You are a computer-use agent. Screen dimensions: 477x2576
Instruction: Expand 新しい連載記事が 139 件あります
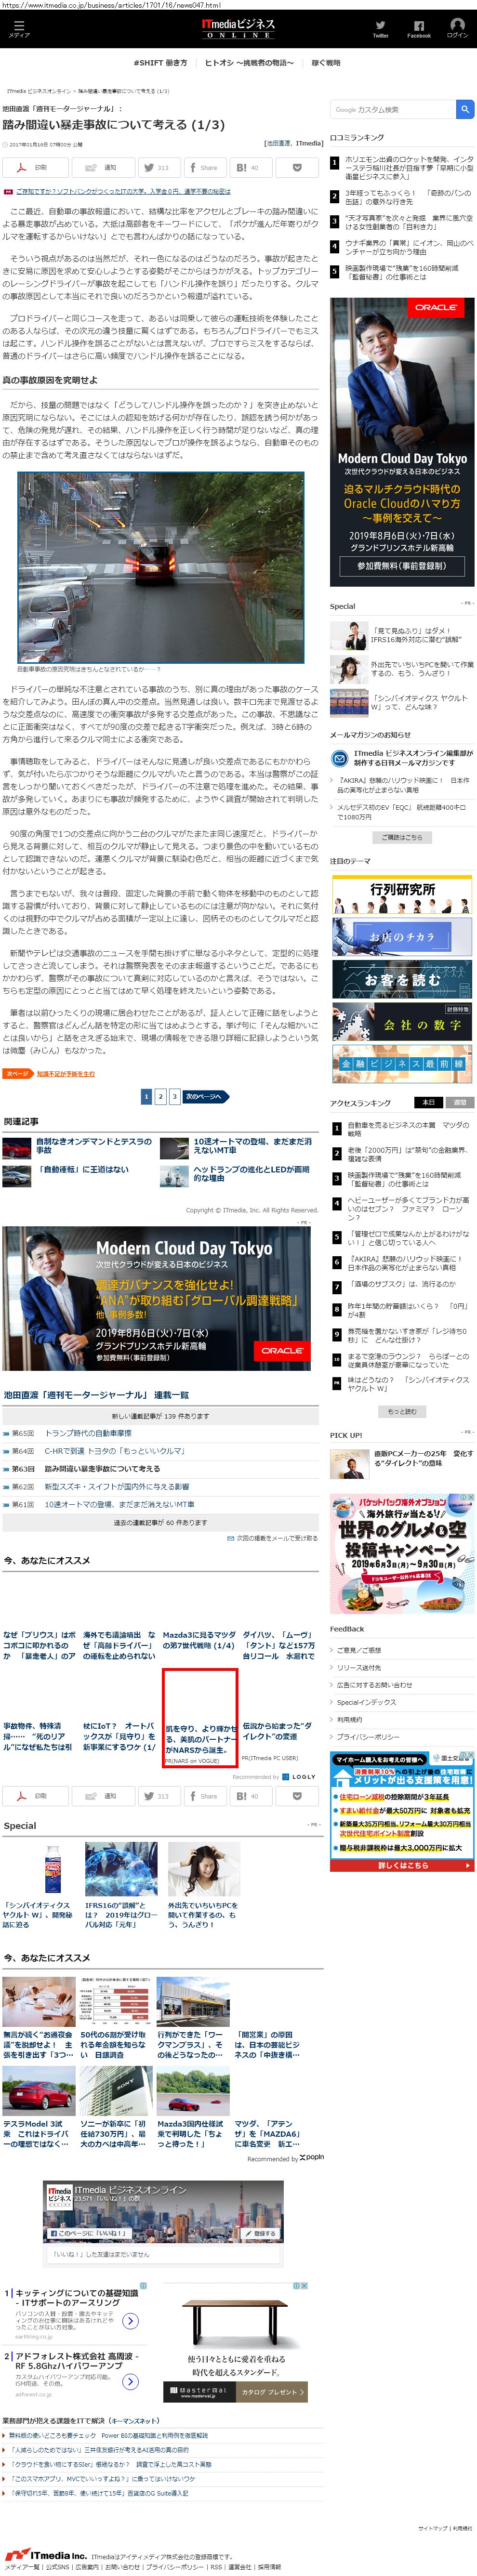[x=160, y=1416]
